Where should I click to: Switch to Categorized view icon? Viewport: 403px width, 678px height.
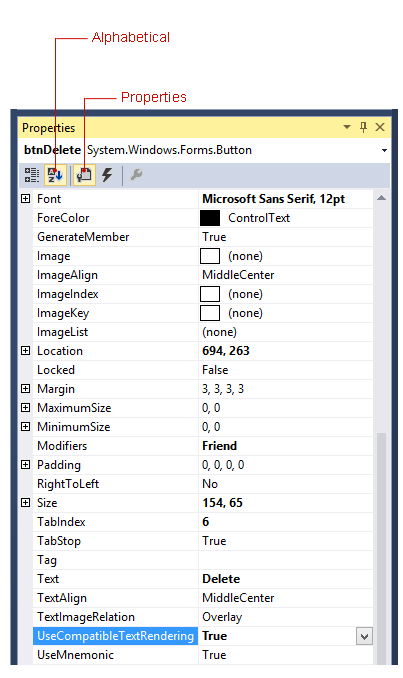click(x=31, y=175)
